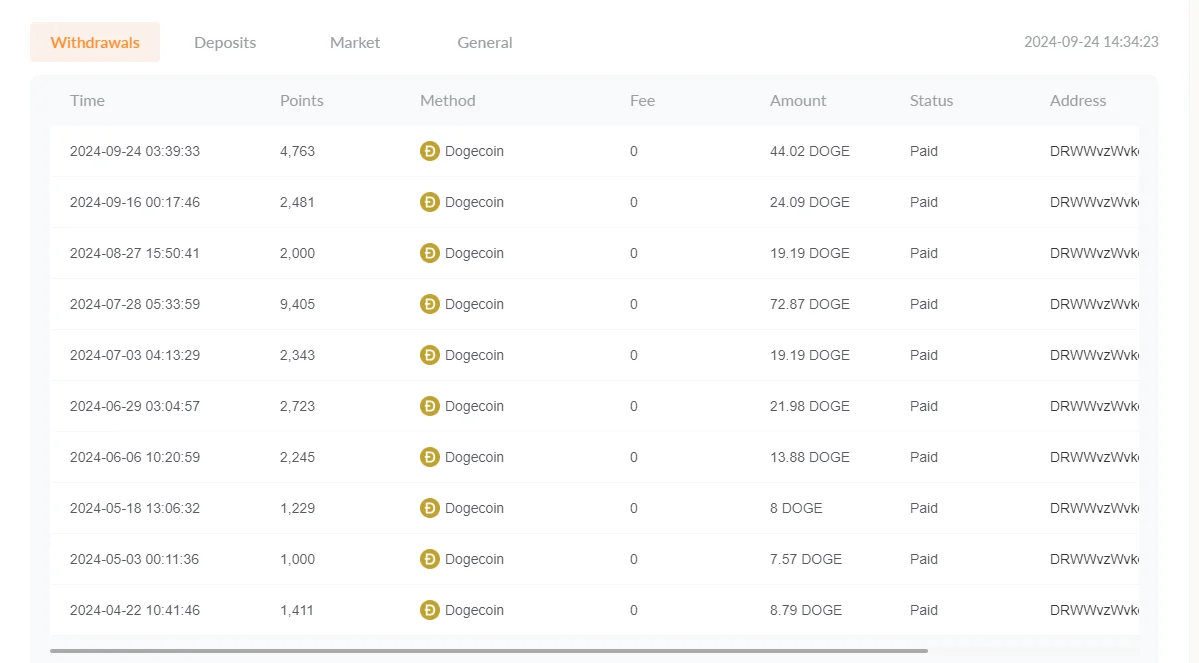This screenshot has height=663, width=1199.
Task: Click Dogecoin icon in 13.88 DOGE row
Action: pyautogui.click(x=430, y=457)
